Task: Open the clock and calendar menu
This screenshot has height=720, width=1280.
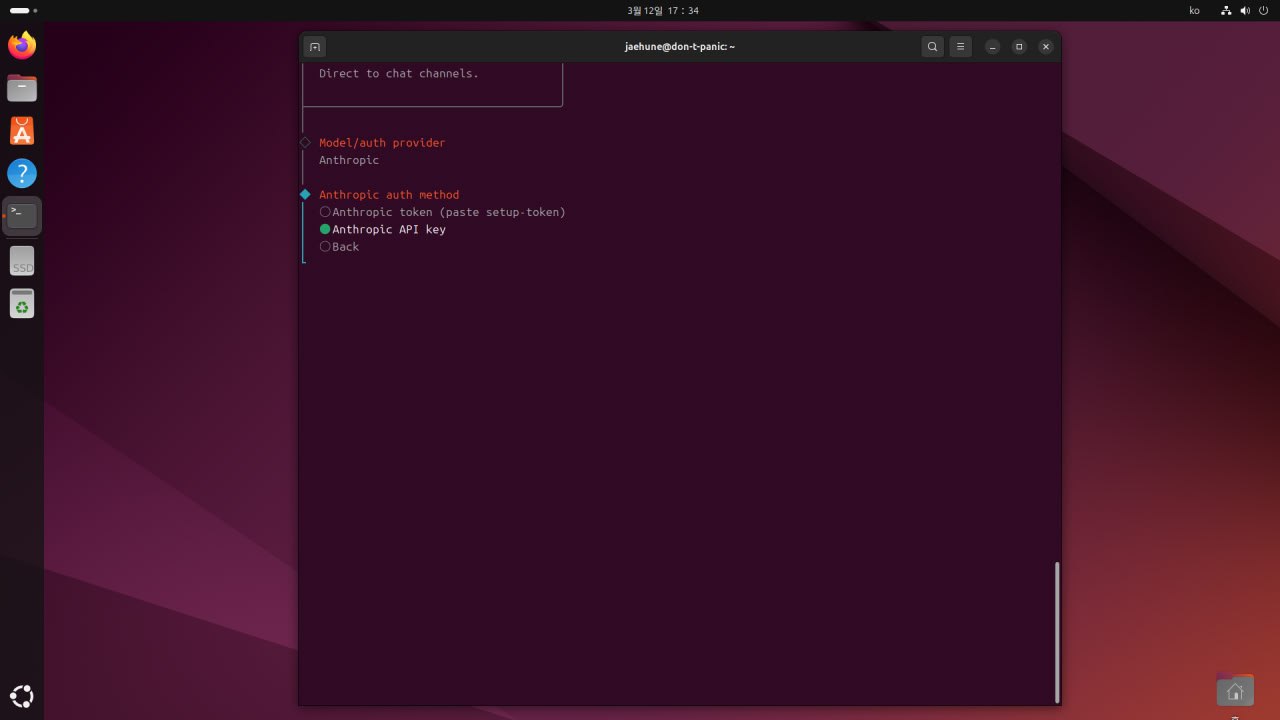Action: click(663, 10)
